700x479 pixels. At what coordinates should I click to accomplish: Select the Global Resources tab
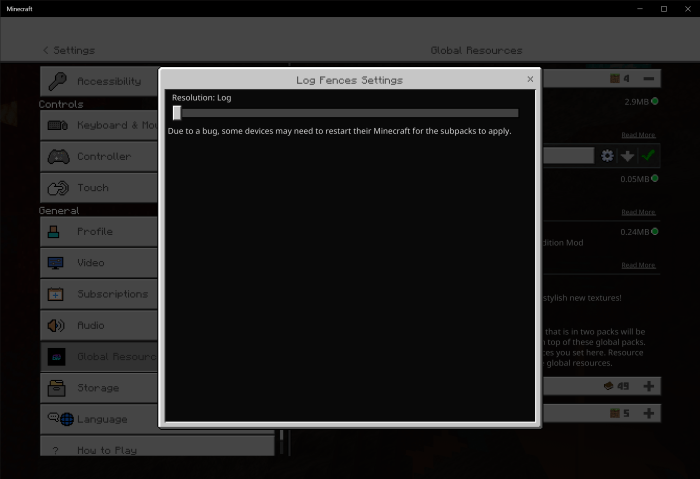[99, 357]
